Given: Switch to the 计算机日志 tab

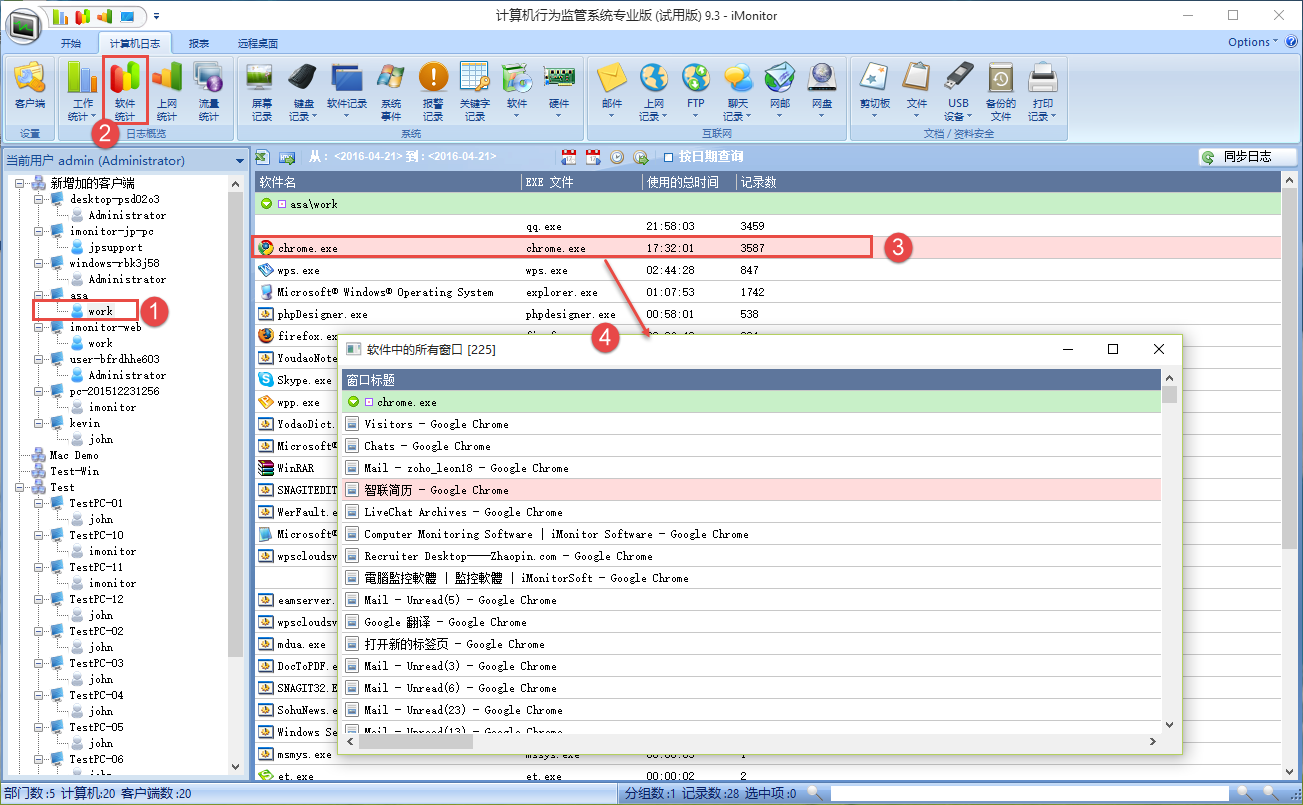Looking at the screenshot, I should 134,43.
